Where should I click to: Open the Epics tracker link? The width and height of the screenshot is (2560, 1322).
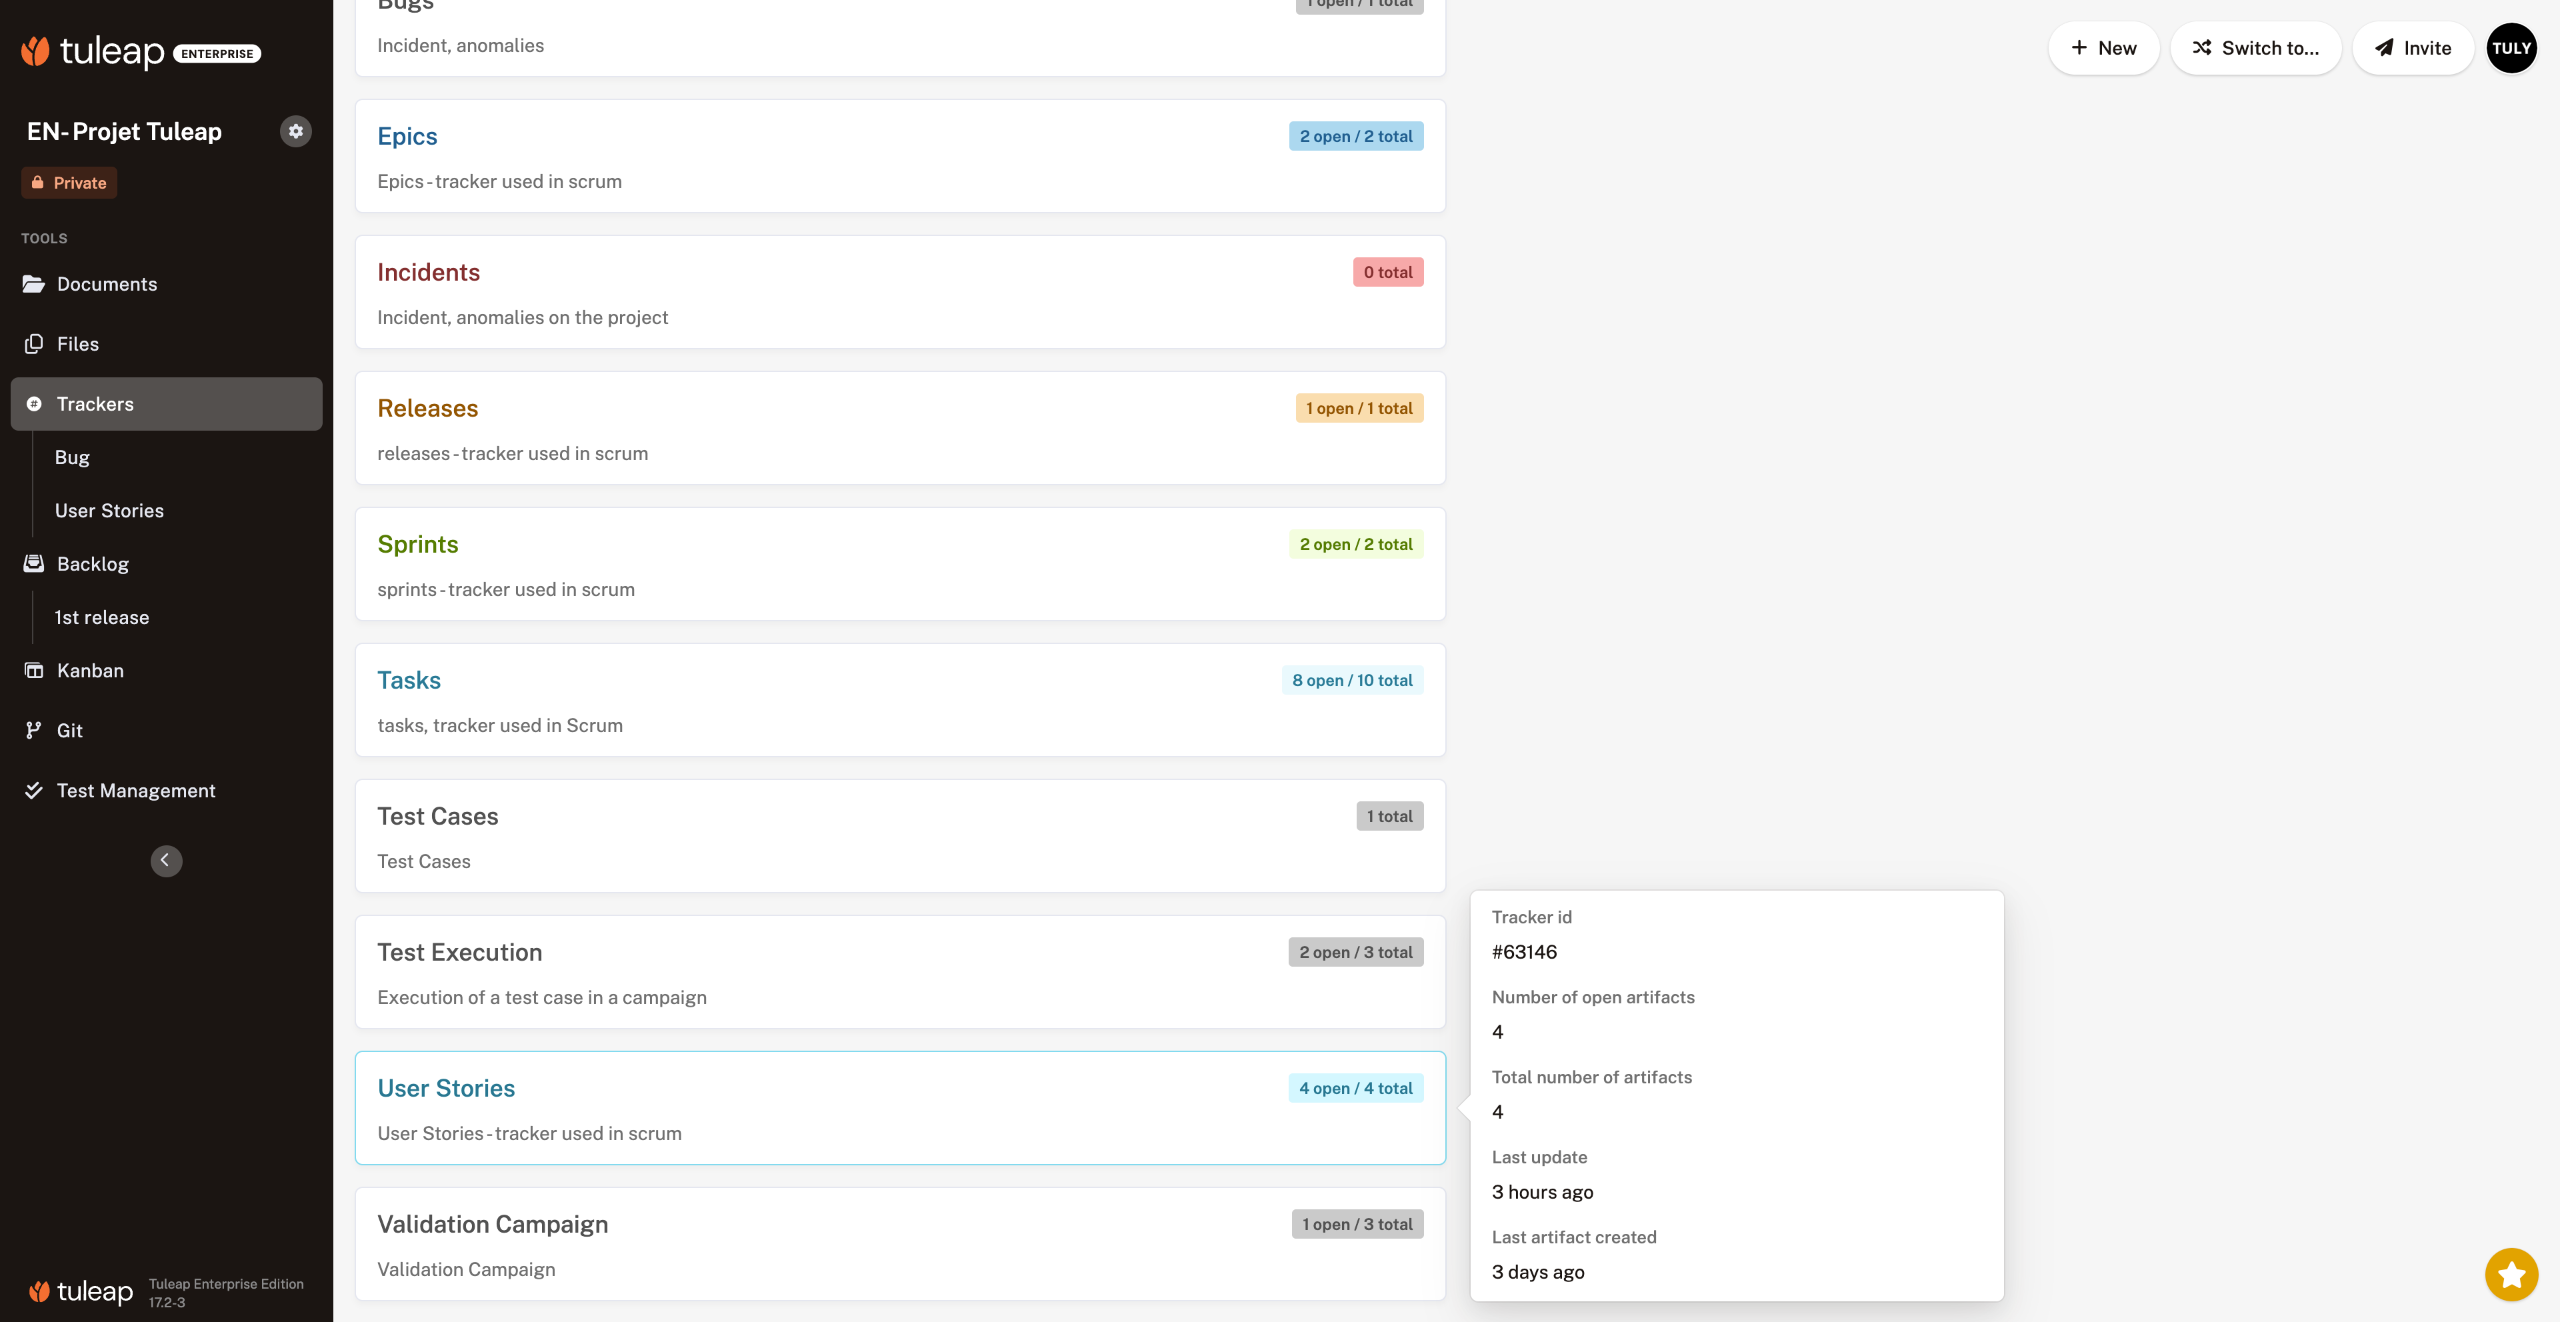[407, 136]
